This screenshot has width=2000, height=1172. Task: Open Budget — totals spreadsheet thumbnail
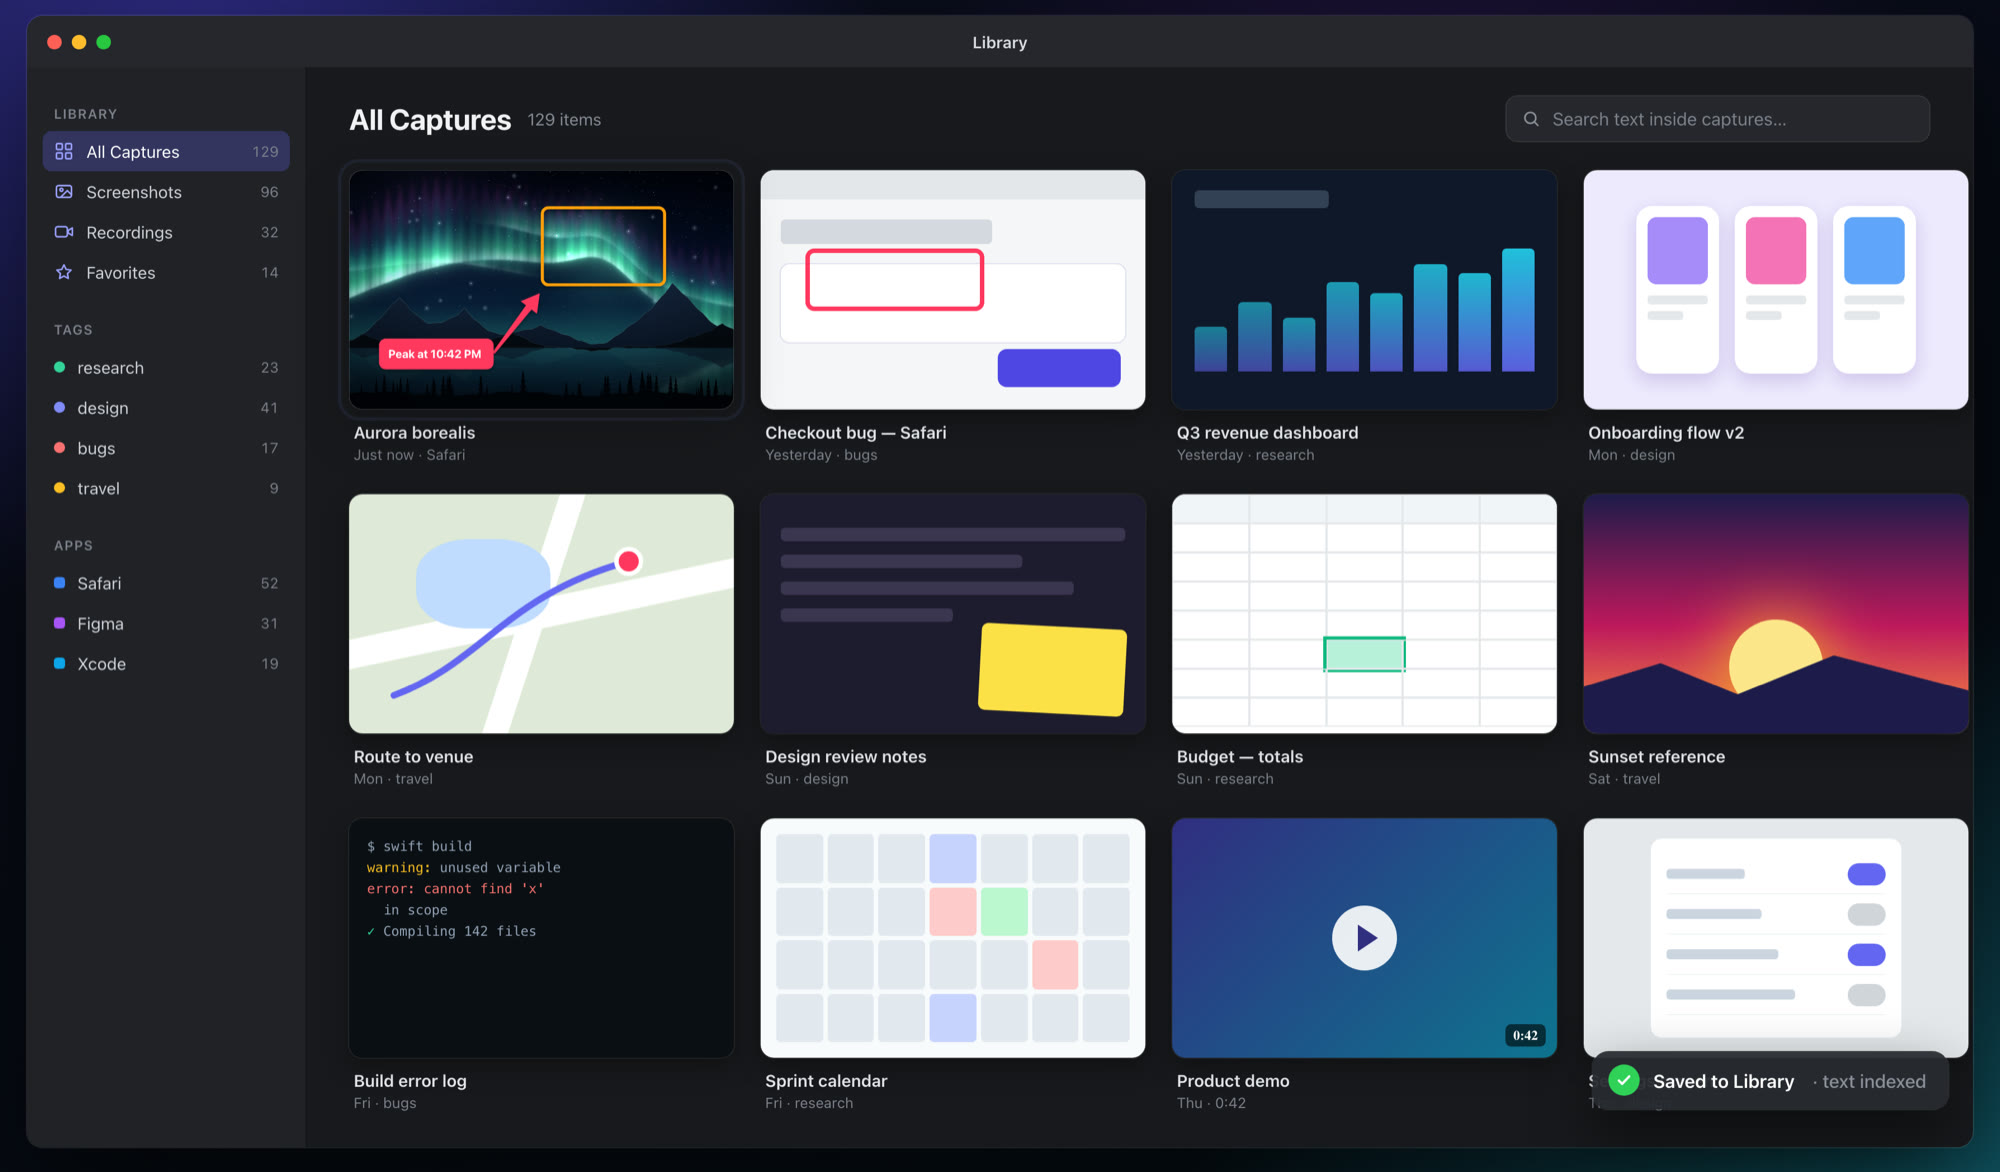1364,613
